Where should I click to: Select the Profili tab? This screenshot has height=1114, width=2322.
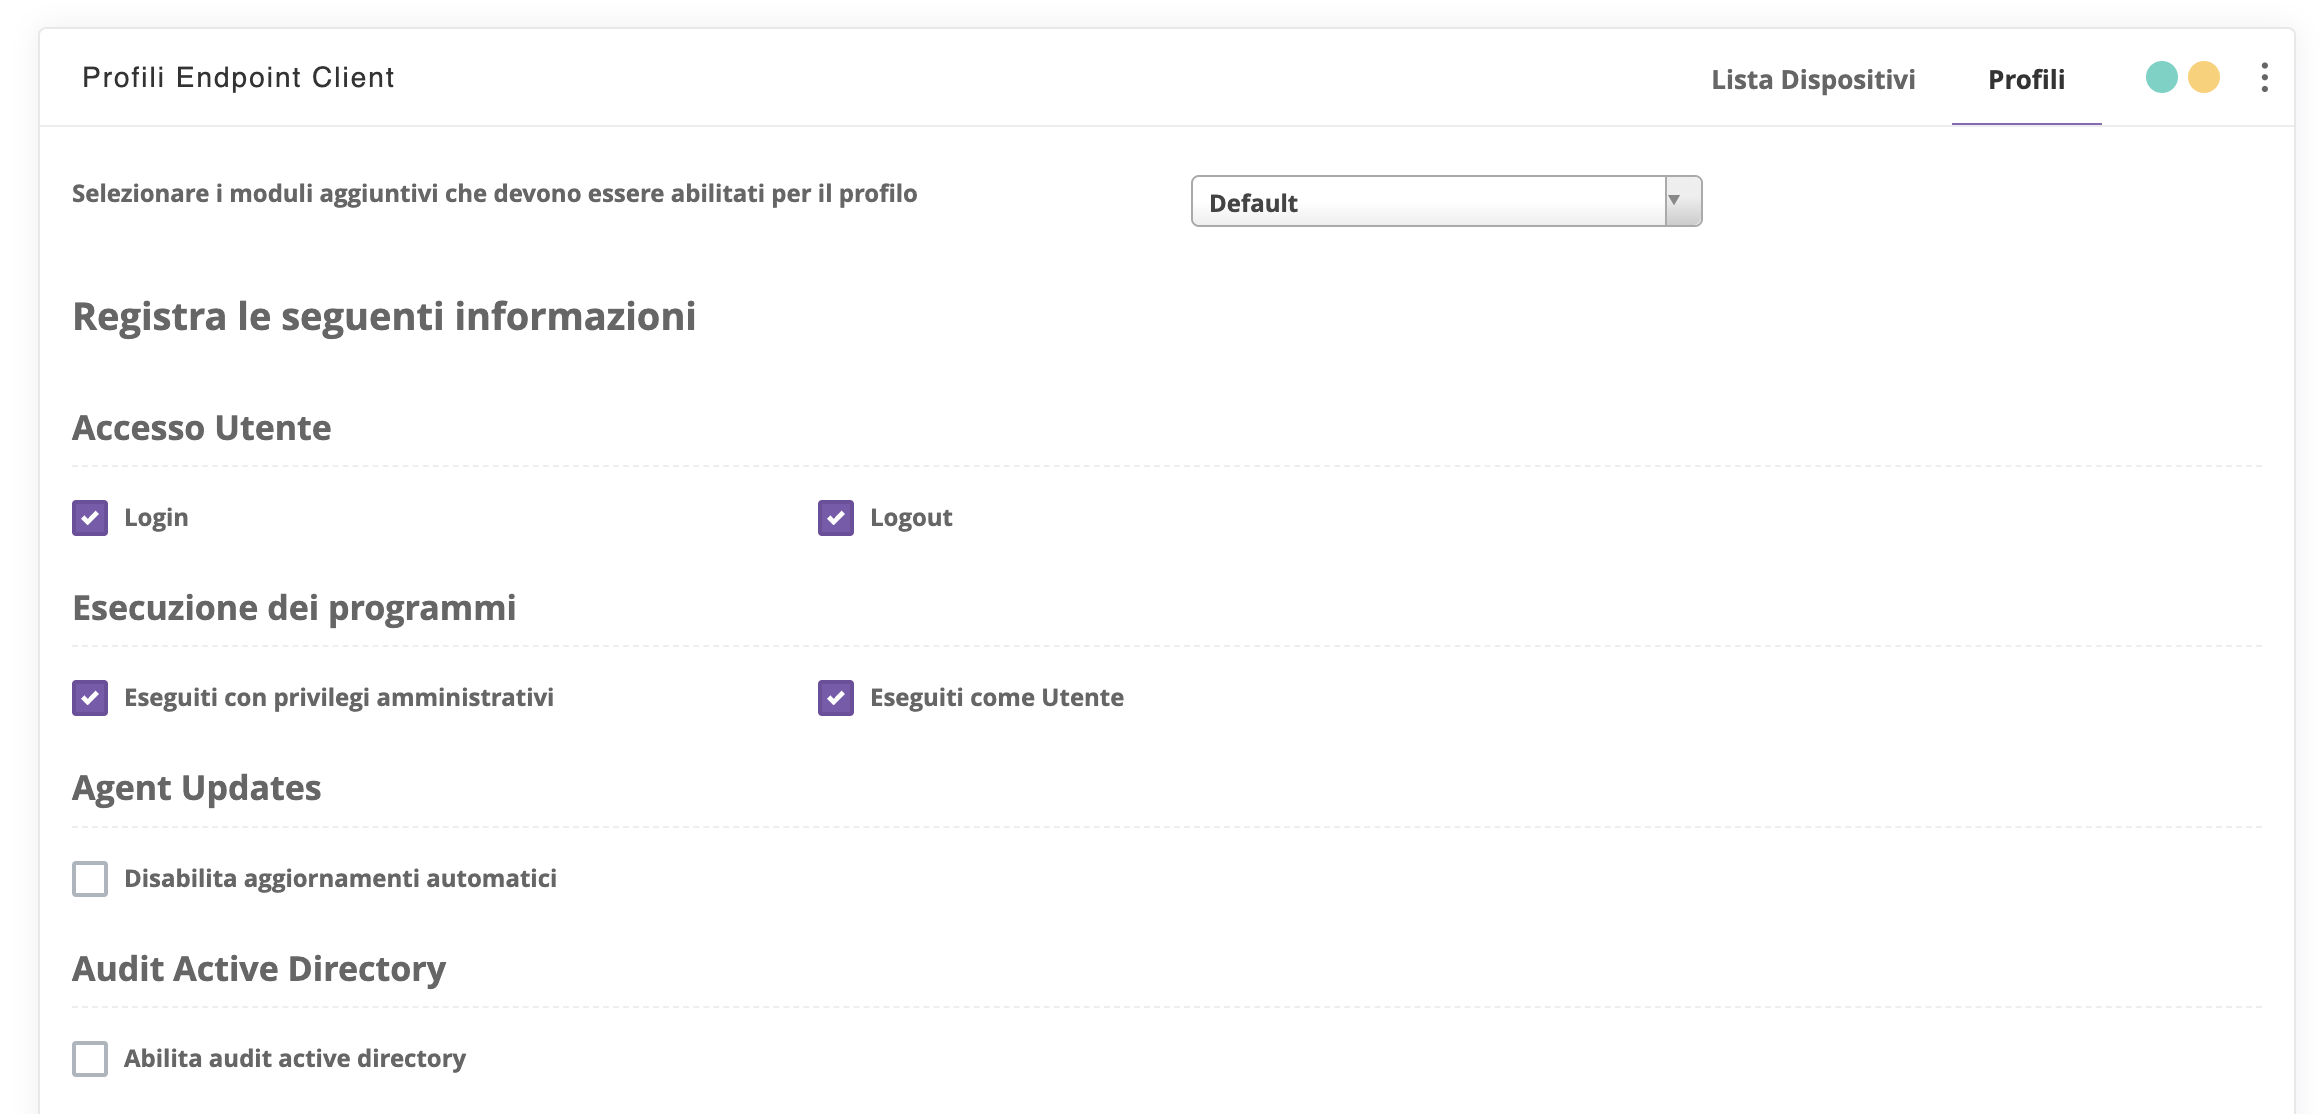click(x=2025, y=79)
